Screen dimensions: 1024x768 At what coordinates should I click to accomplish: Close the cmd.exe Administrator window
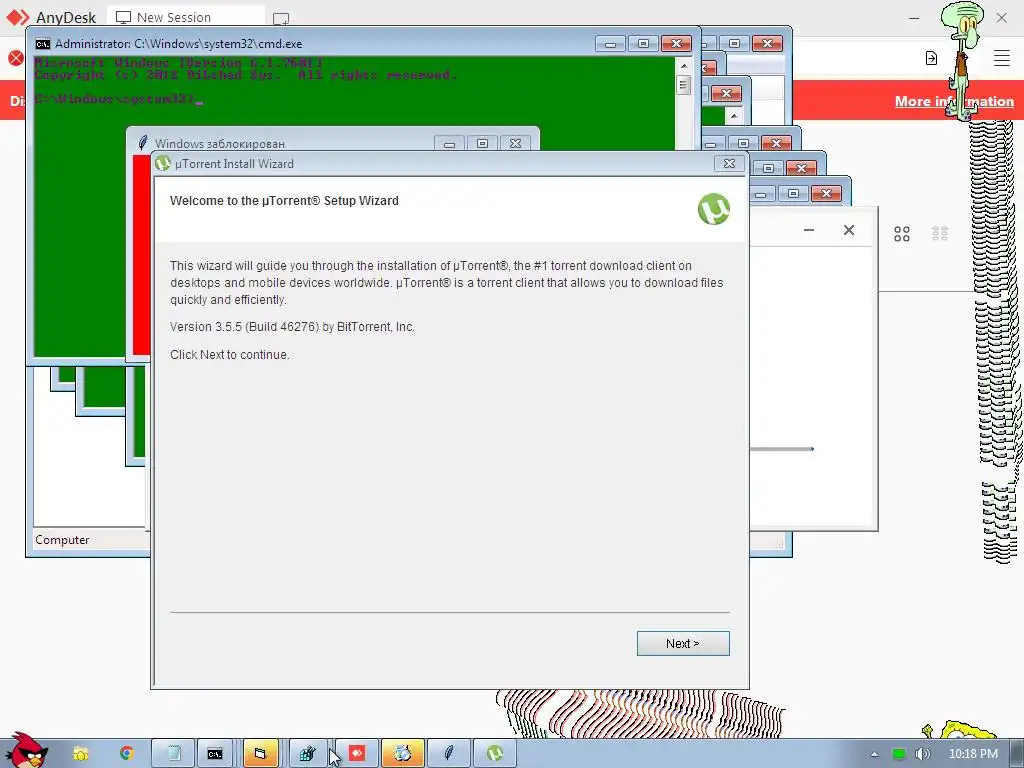pyautogui.click(x=677, y=44)
